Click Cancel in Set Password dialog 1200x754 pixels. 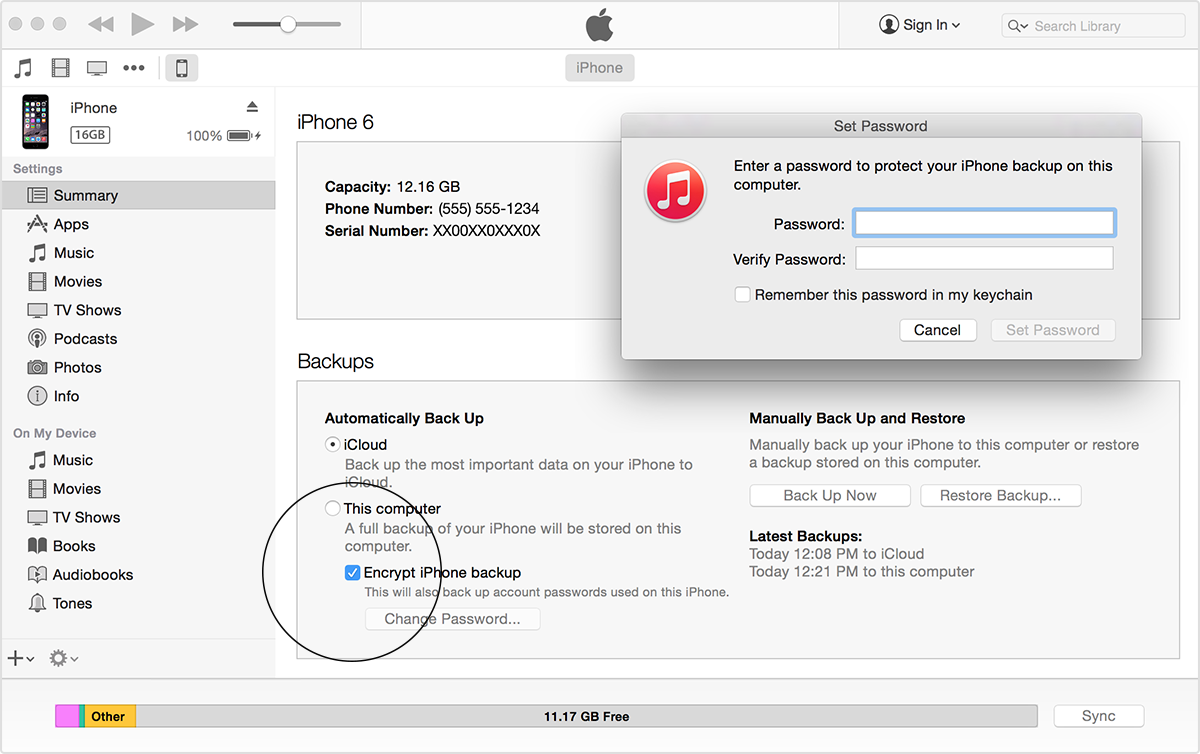point(937,330)
